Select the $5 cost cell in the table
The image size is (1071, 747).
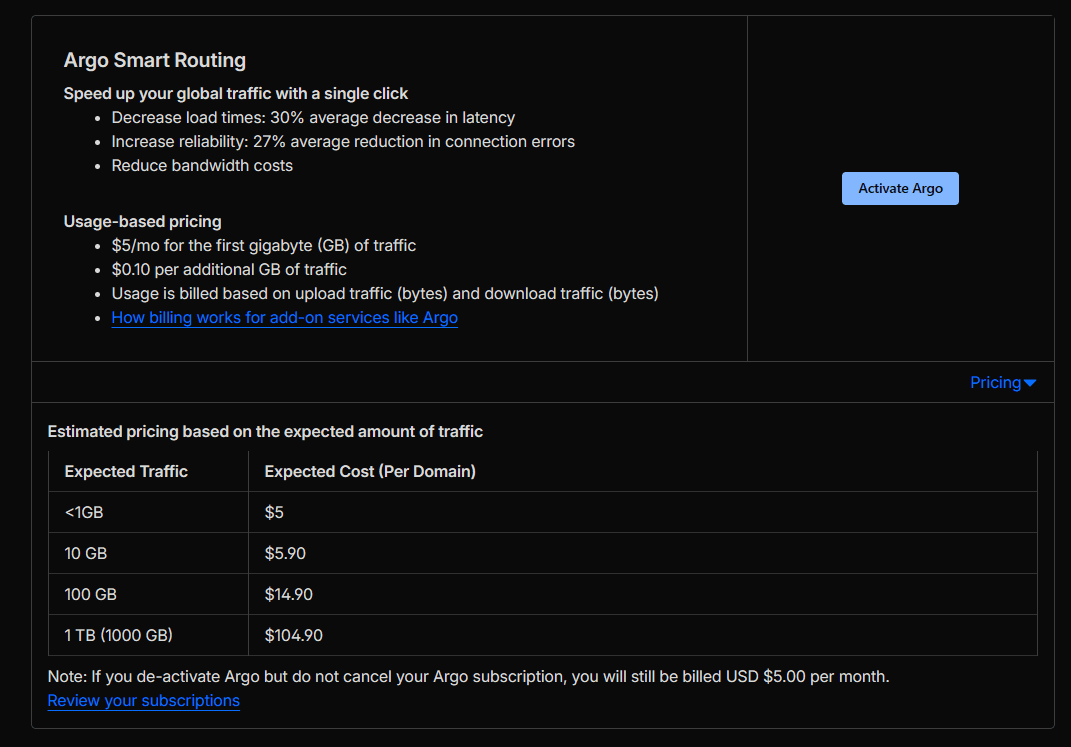pos(274,513)
